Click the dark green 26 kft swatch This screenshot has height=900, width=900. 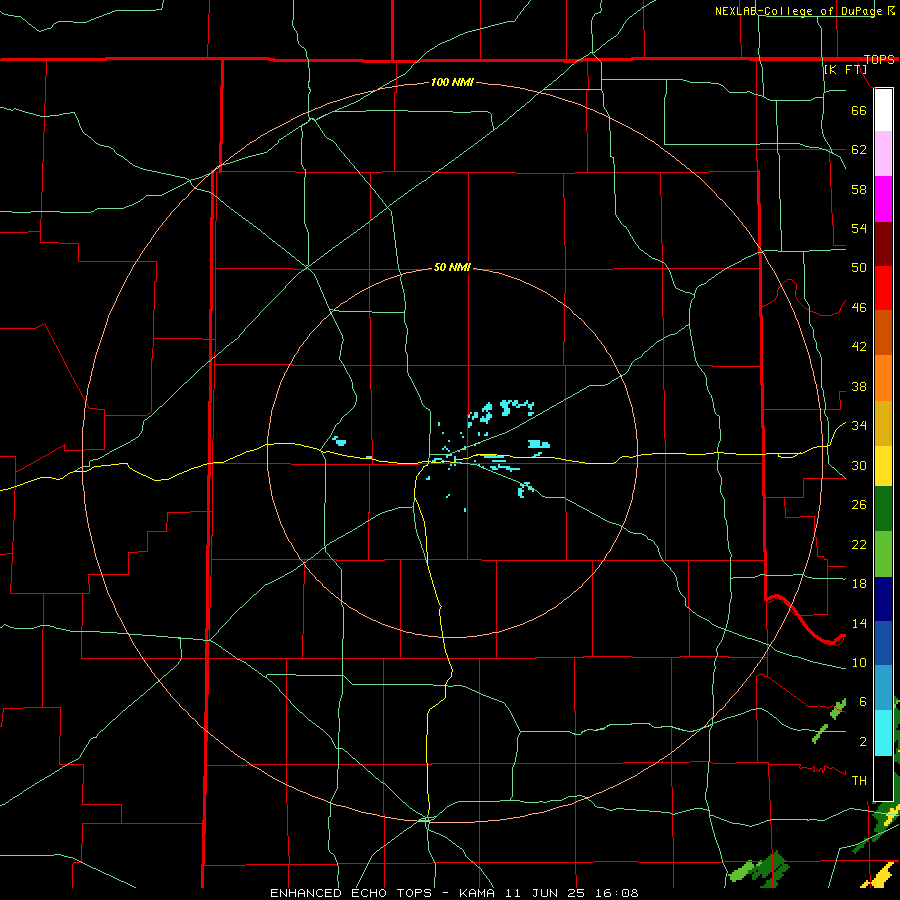point(883,509)
